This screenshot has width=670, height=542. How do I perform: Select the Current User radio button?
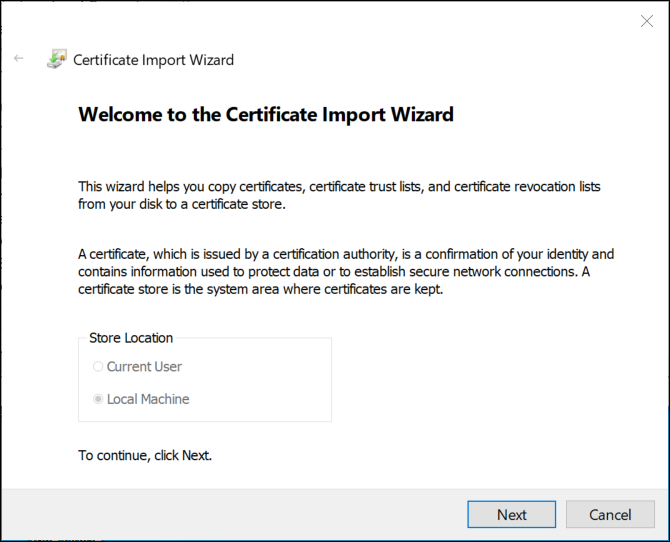click(x=98, y=367)
